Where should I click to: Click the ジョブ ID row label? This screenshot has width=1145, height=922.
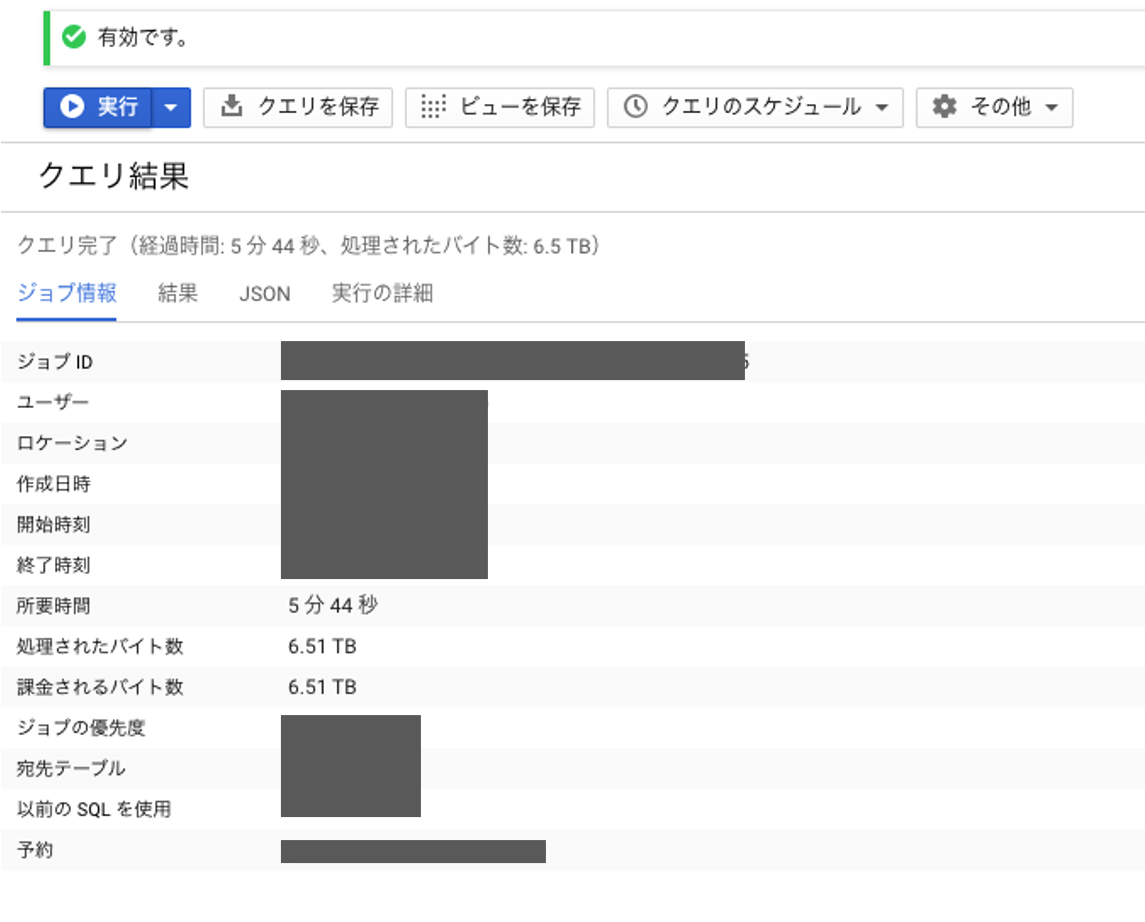pos(55,361)
